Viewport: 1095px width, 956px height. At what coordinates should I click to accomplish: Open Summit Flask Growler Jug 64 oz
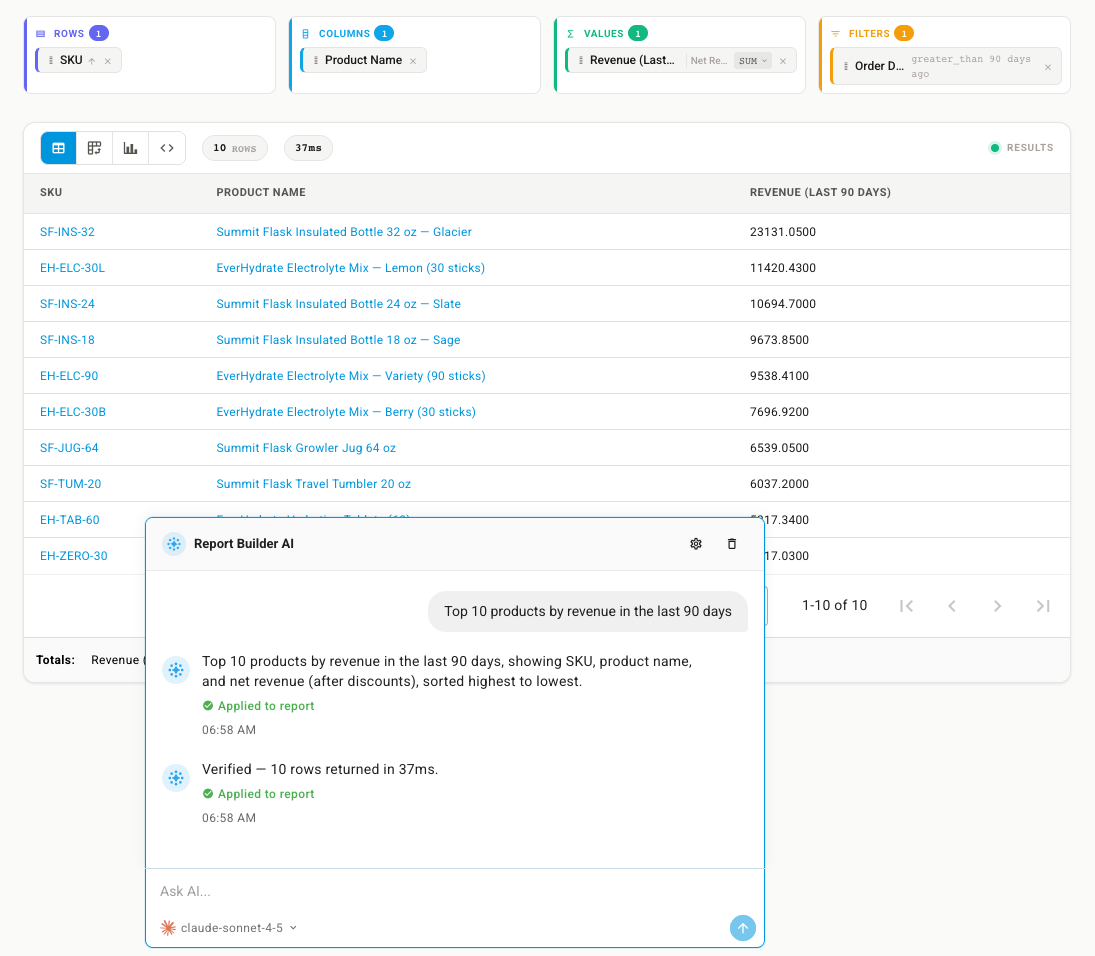pyautogui.click(x=306, y=448)
